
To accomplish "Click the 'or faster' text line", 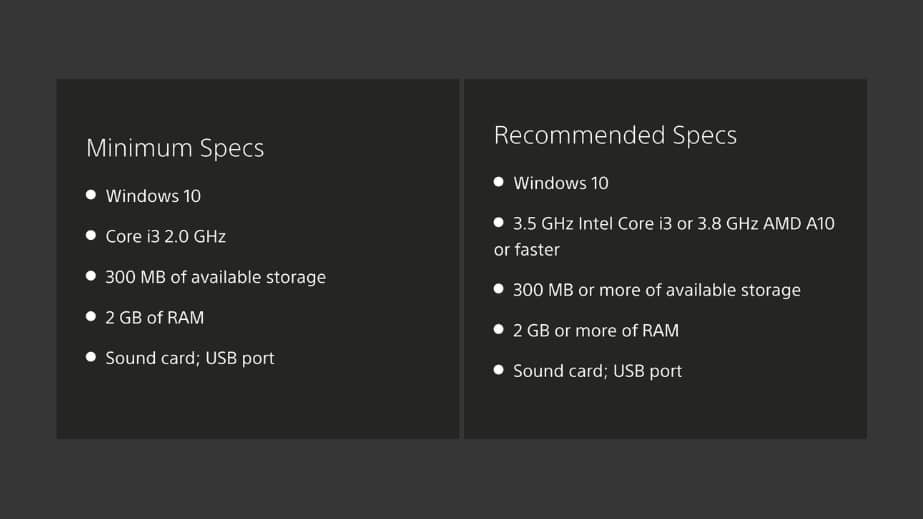I will point(527,249).
